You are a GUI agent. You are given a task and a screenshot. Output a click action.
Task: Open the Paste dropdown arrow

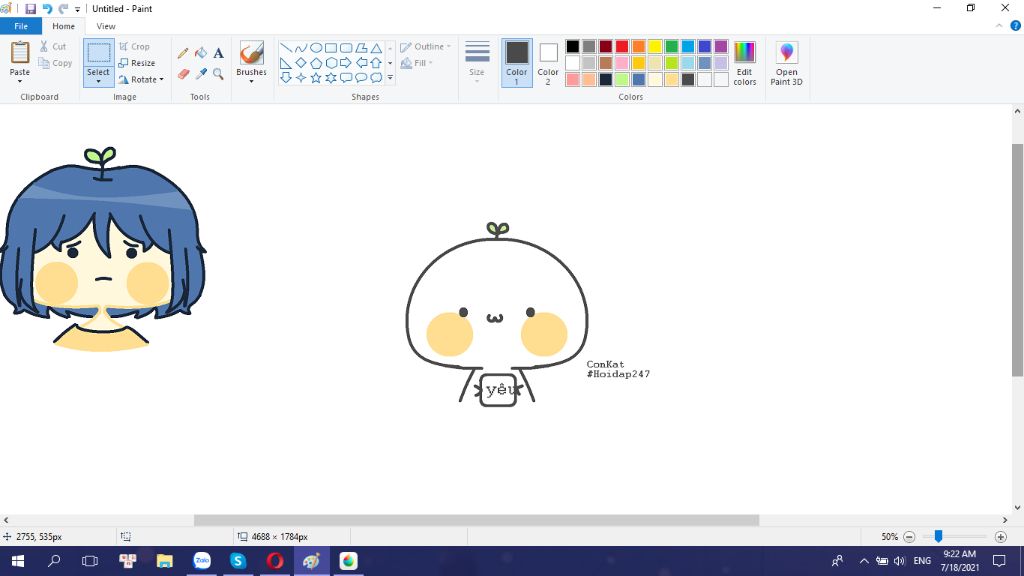[20, 81]
